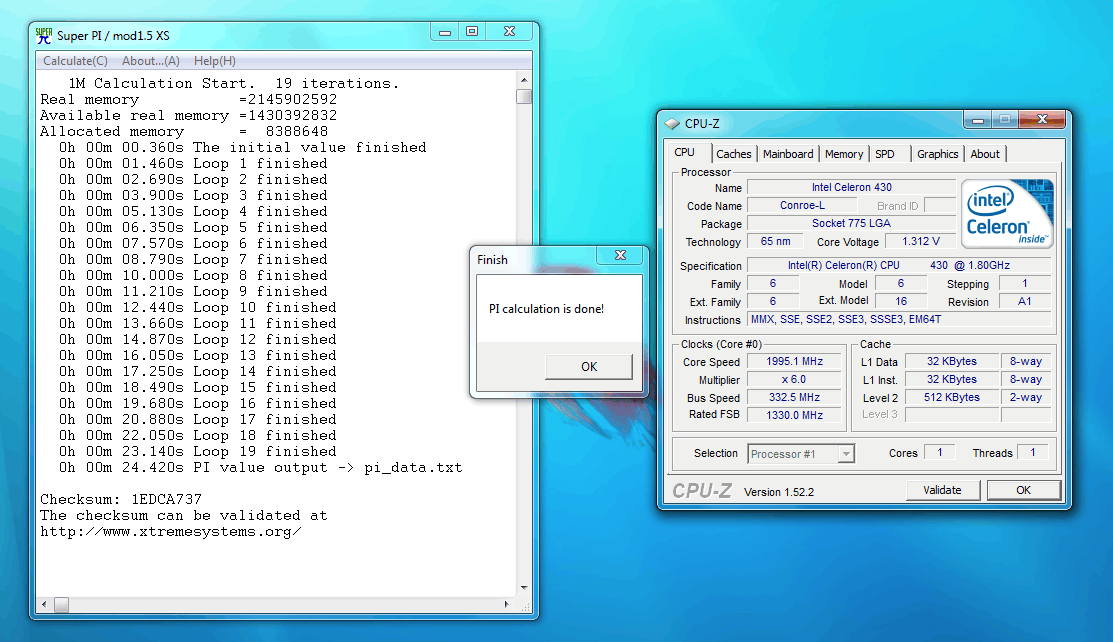Click the Super PI horizontal scrollbar left arrow

pos(44,604)
